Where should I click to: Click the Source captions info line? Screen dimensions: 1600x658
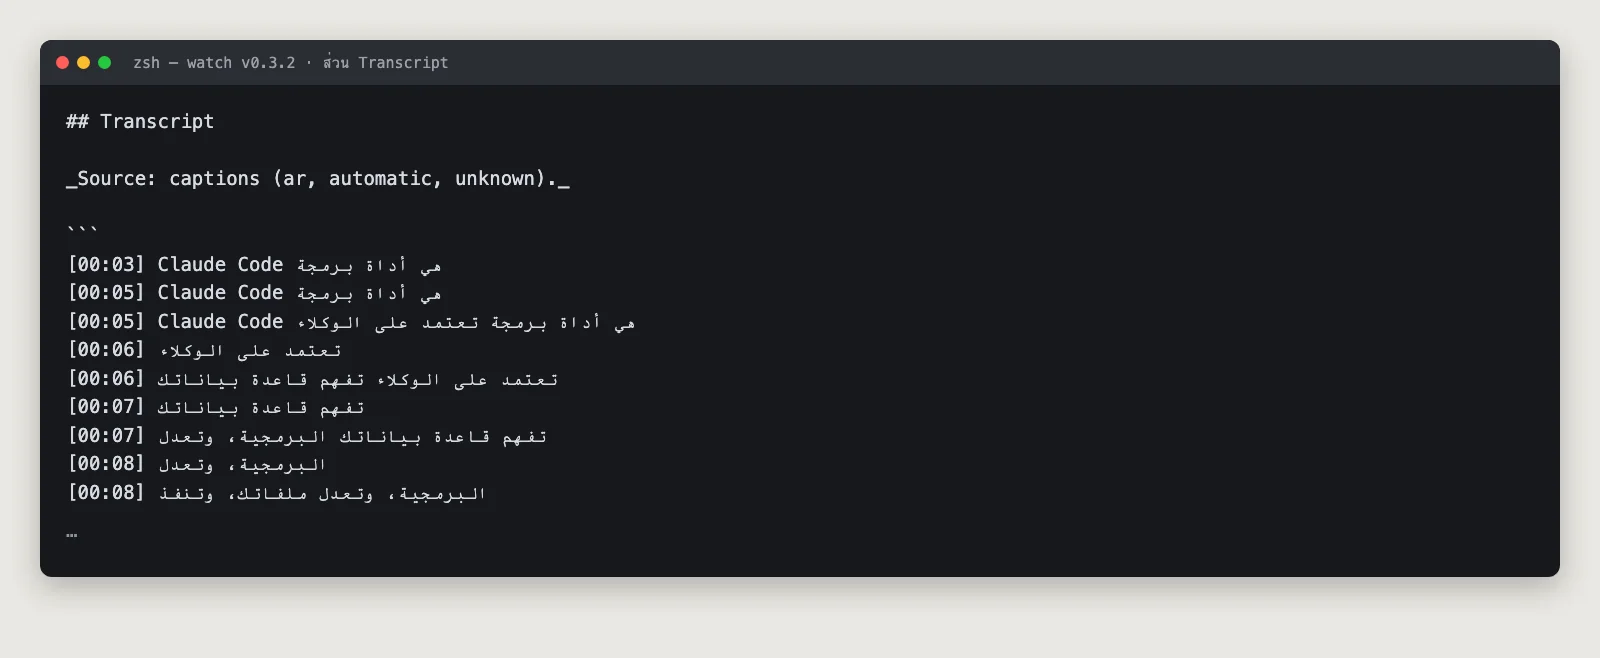tap(318, 178)
